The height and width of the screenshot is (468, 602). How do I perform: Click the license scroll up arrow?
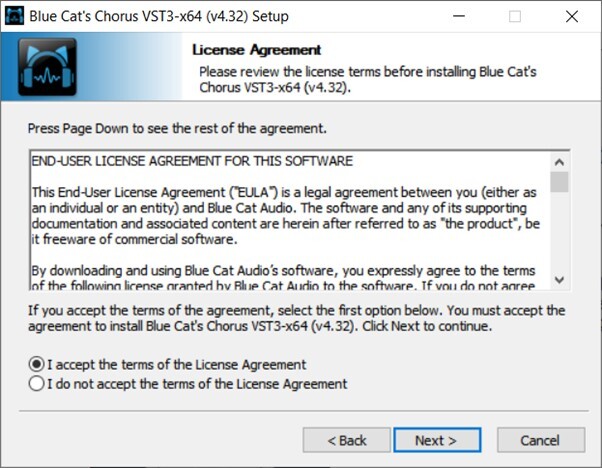tap(559, 161)
